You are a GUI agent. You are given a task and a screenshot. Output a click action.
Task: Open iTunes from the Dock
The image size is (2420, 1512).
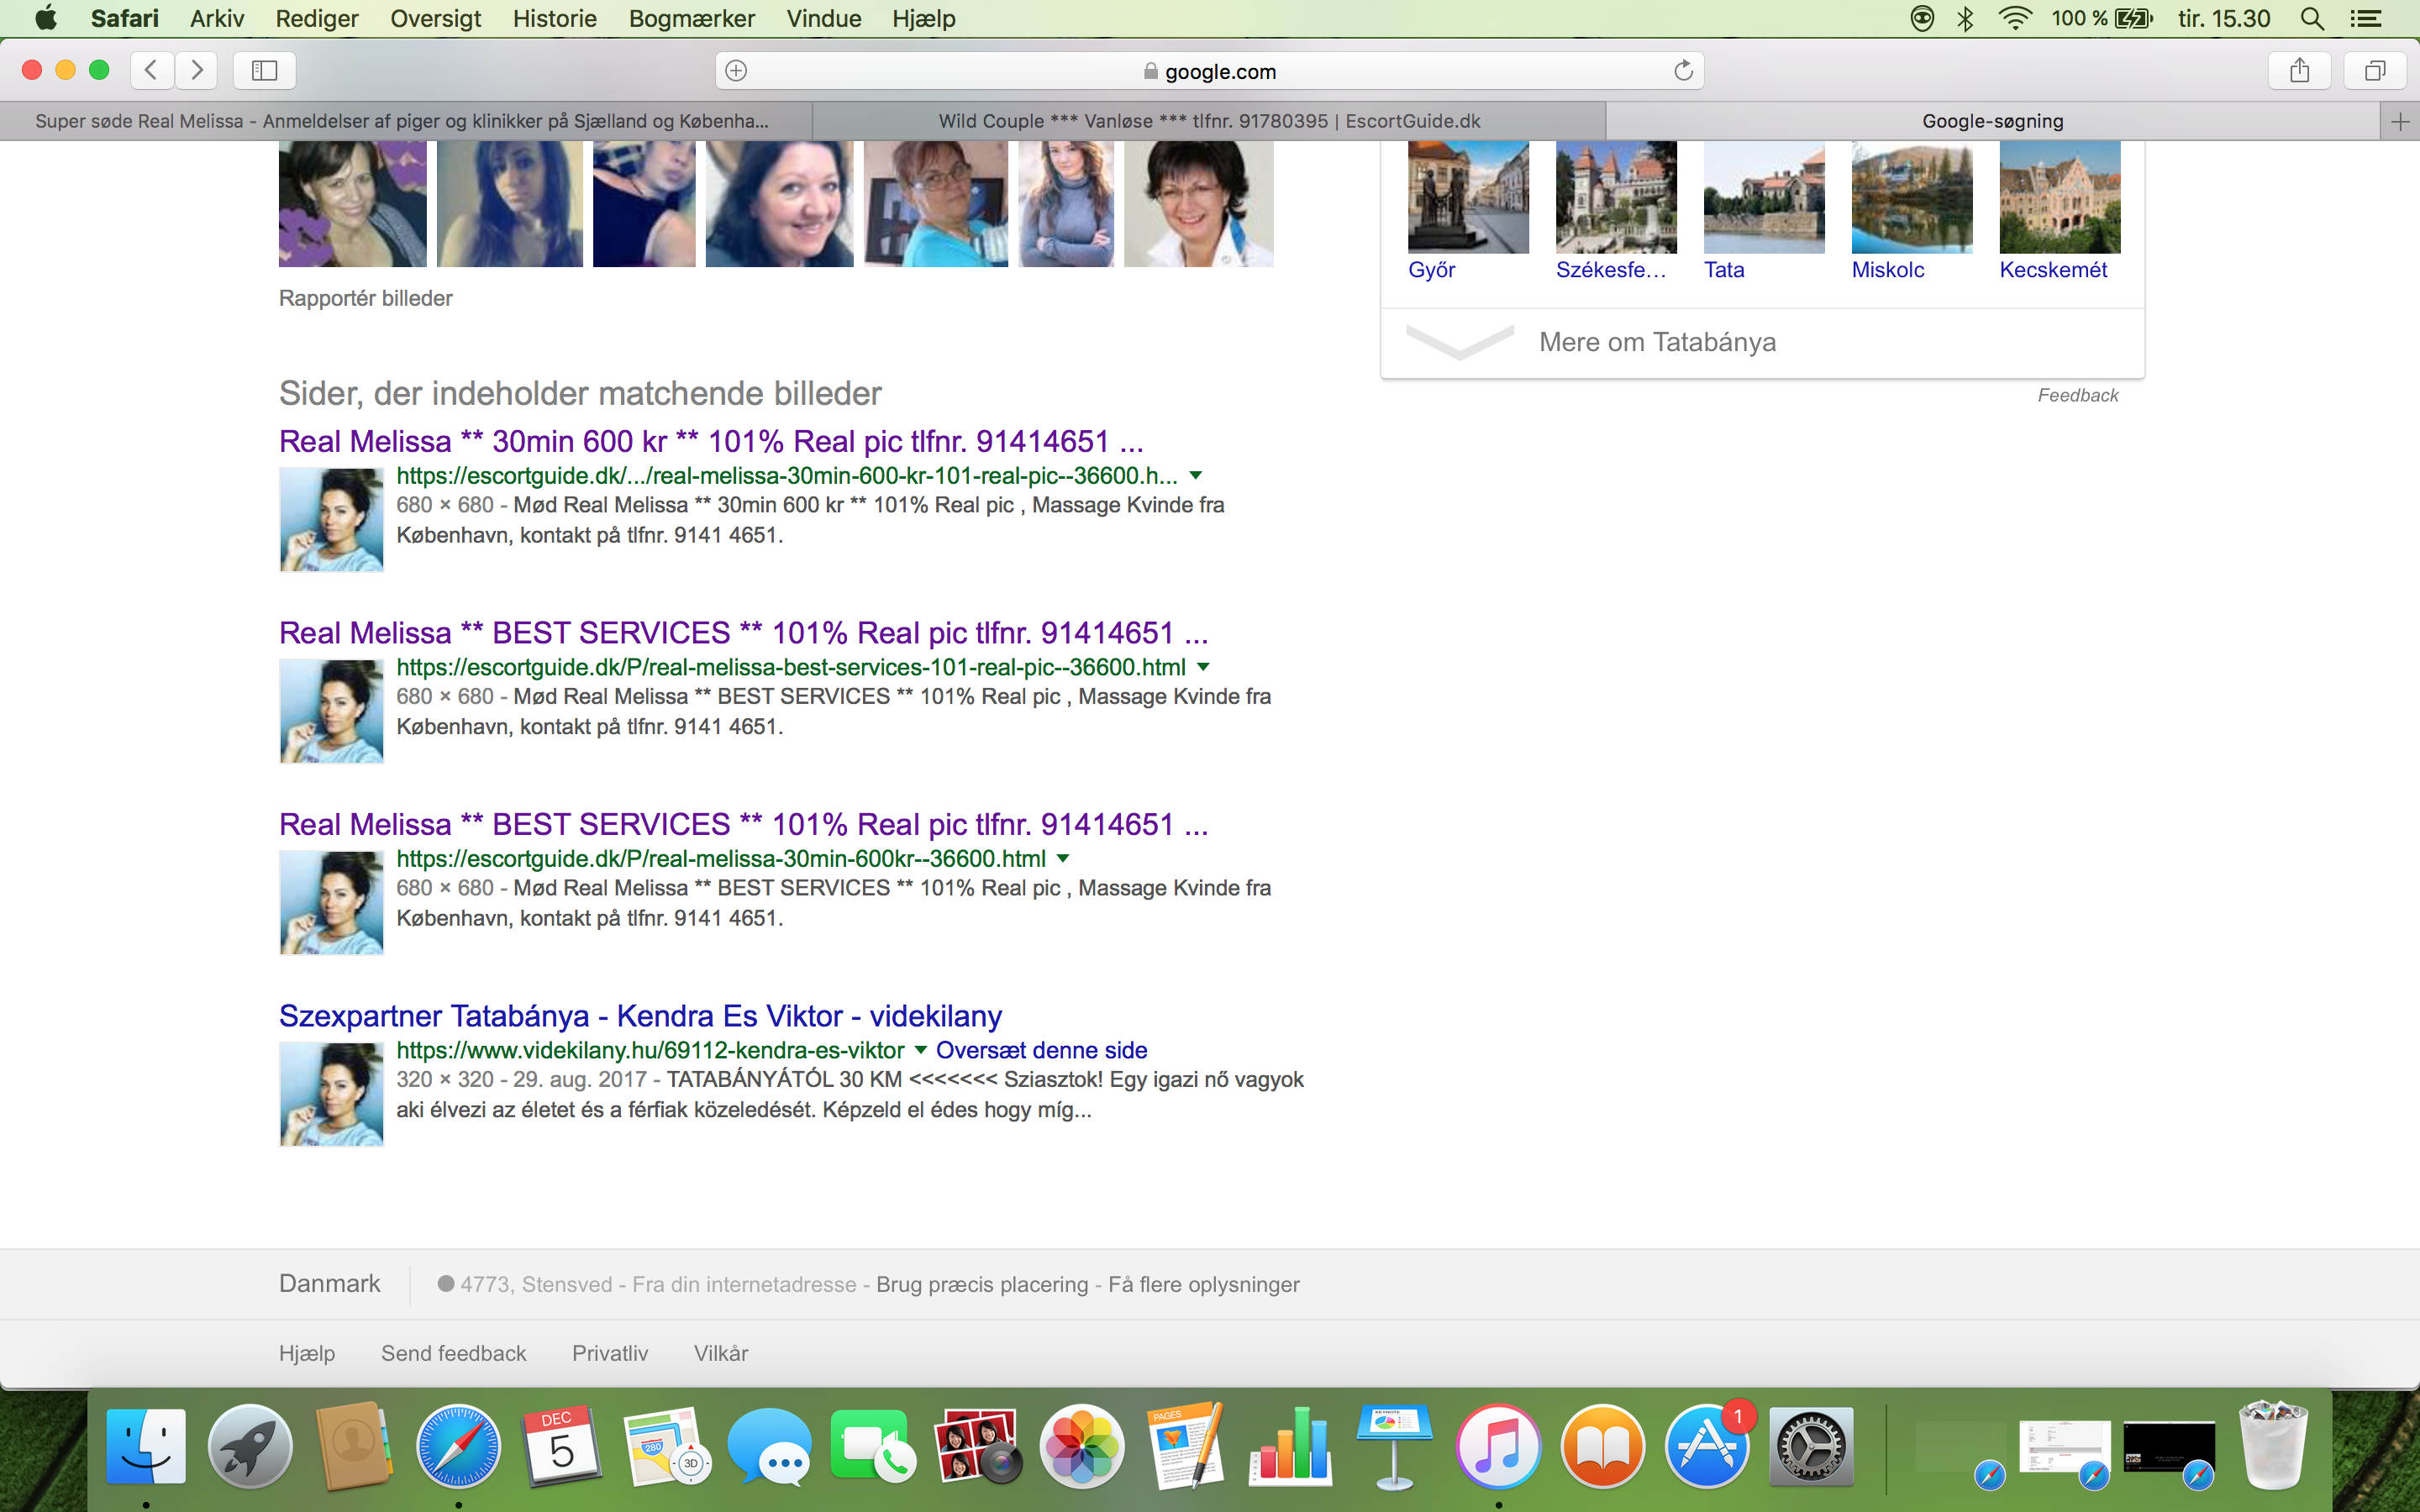[x=1498, y=1446]
